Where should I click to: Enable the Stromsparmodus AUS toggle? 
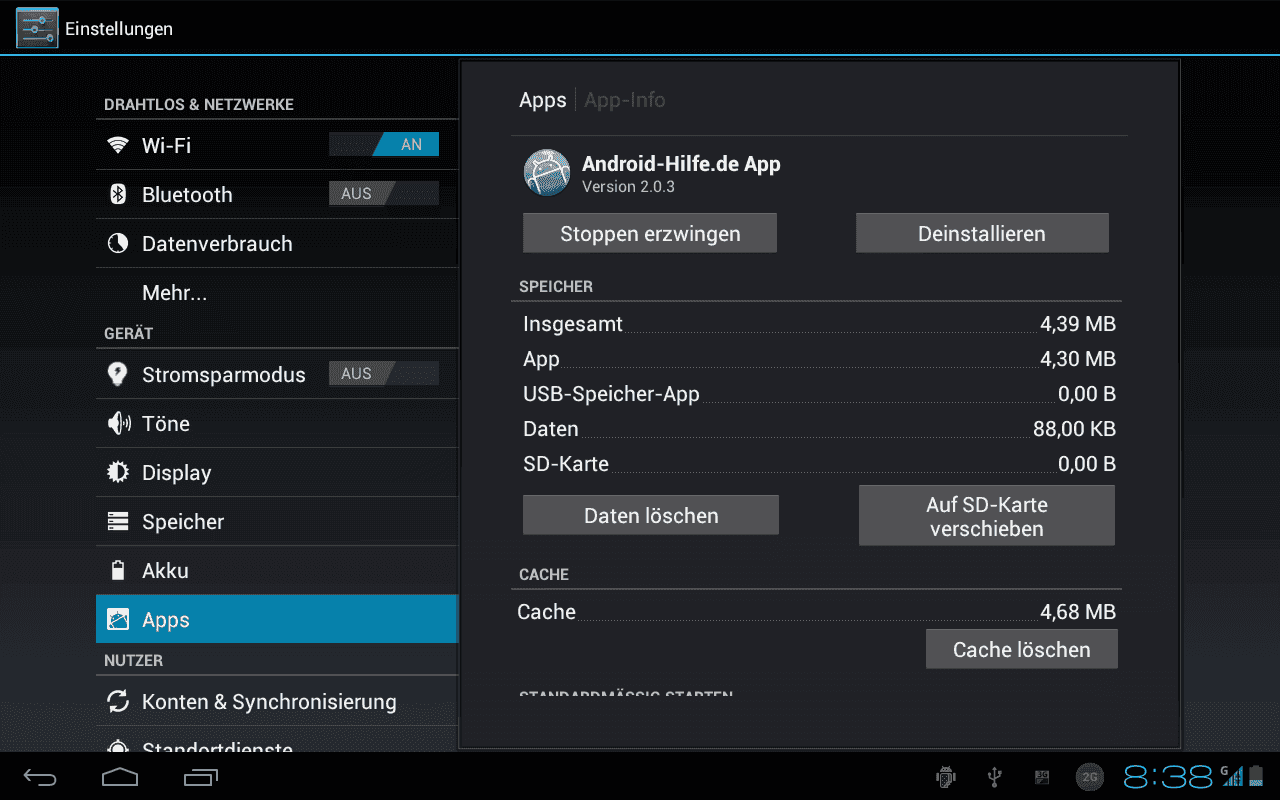click(x=384, y=373)
